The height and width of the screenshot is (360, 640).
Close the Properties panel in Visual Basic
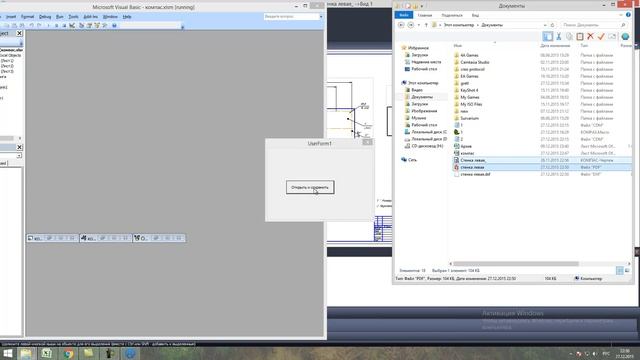point(19,147)
